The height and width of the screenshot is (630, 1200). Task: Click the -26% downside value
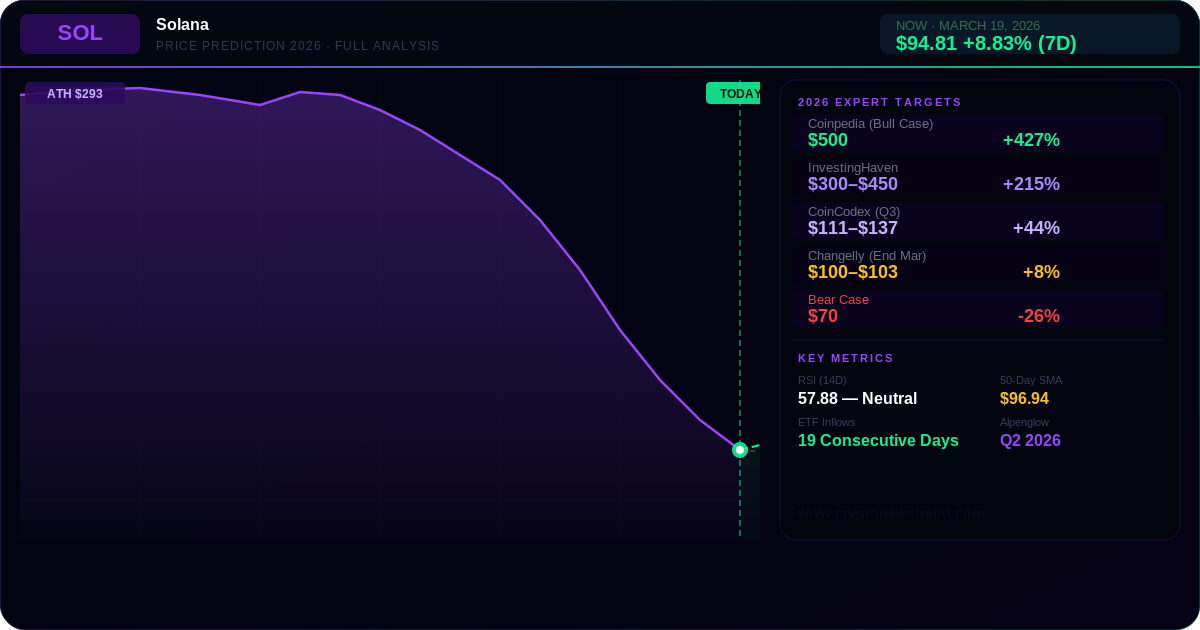point(1038,317)
